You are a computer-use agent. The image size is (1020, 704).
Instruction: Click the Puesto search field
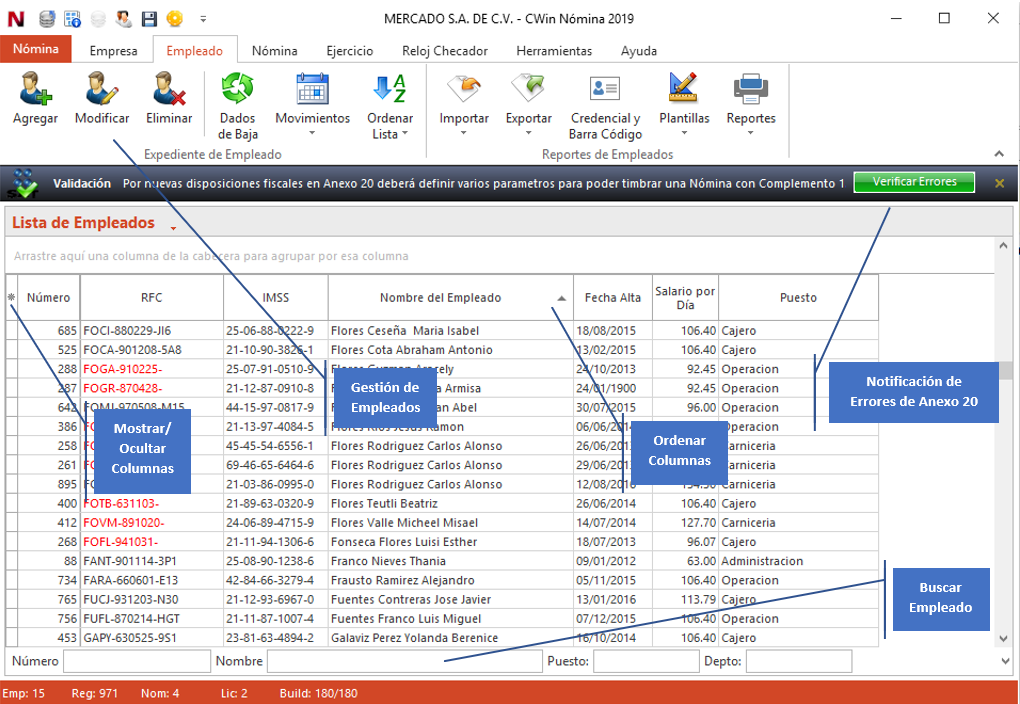646,661
